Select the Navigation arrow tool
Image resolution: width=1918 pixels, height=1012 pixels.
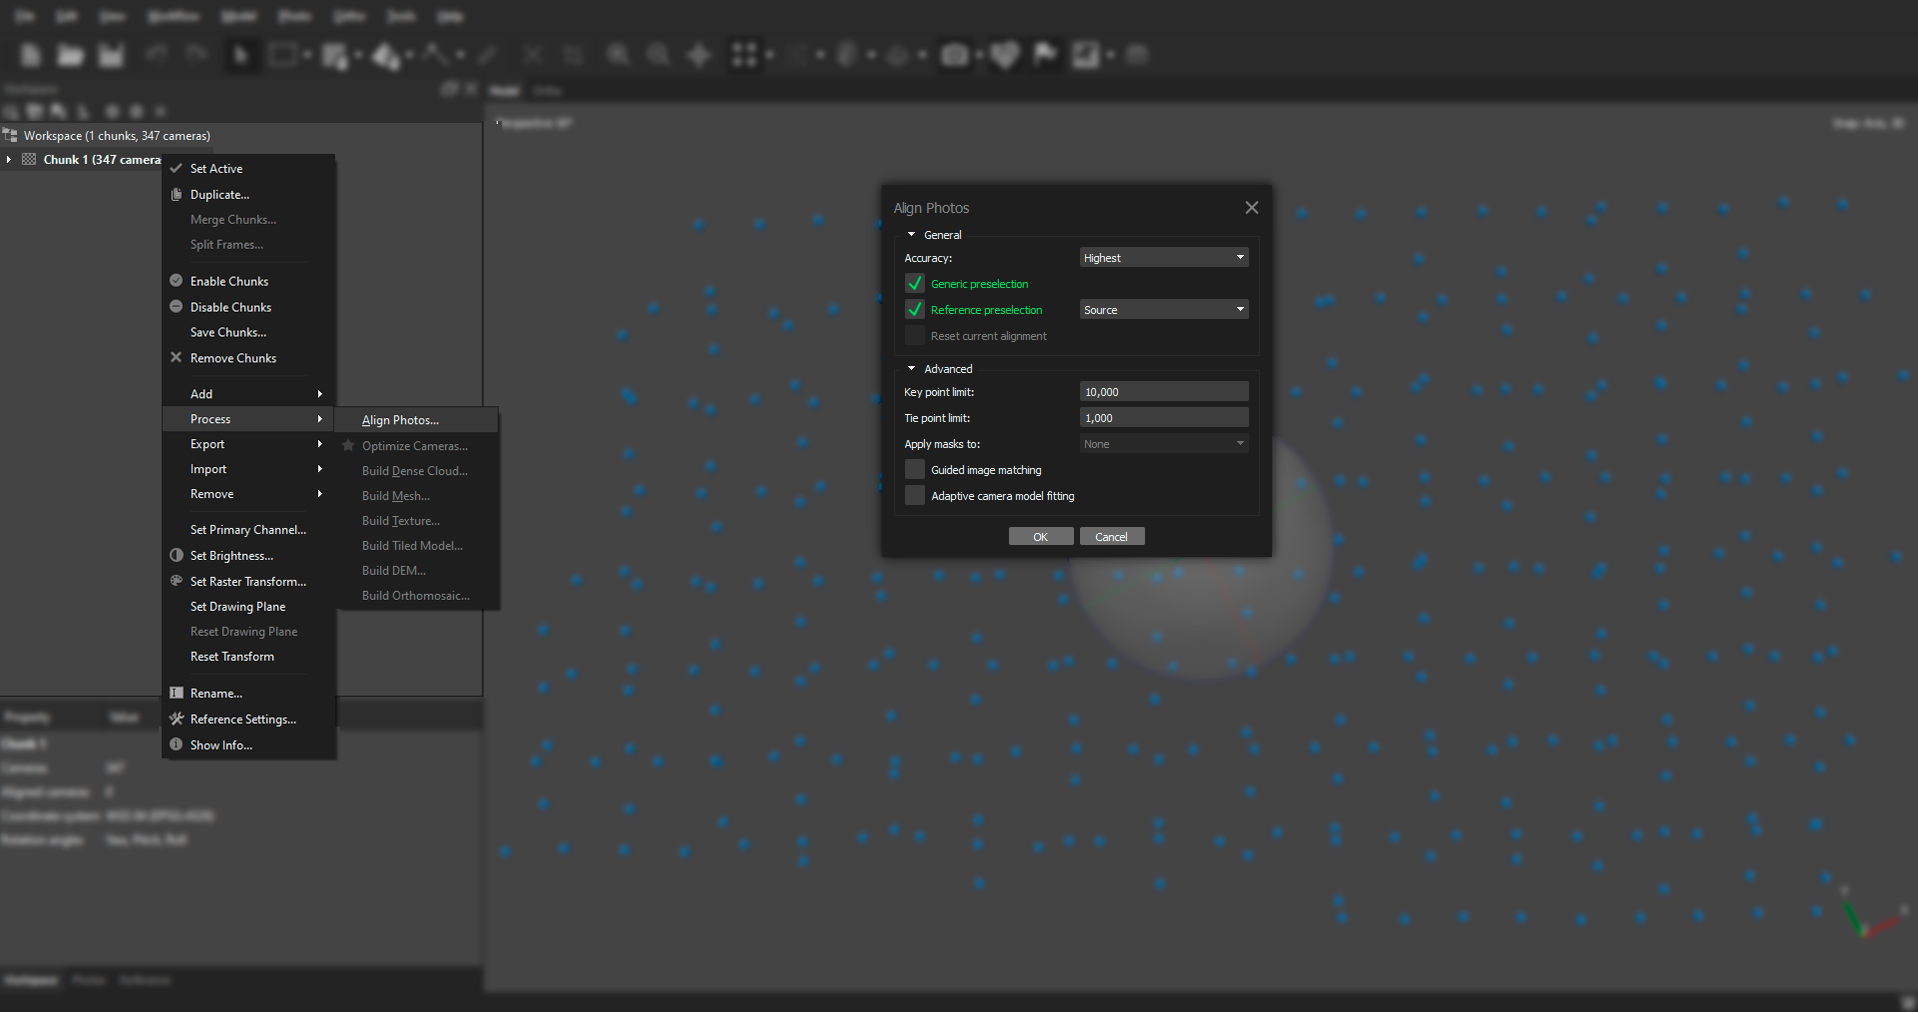[240, 55]
